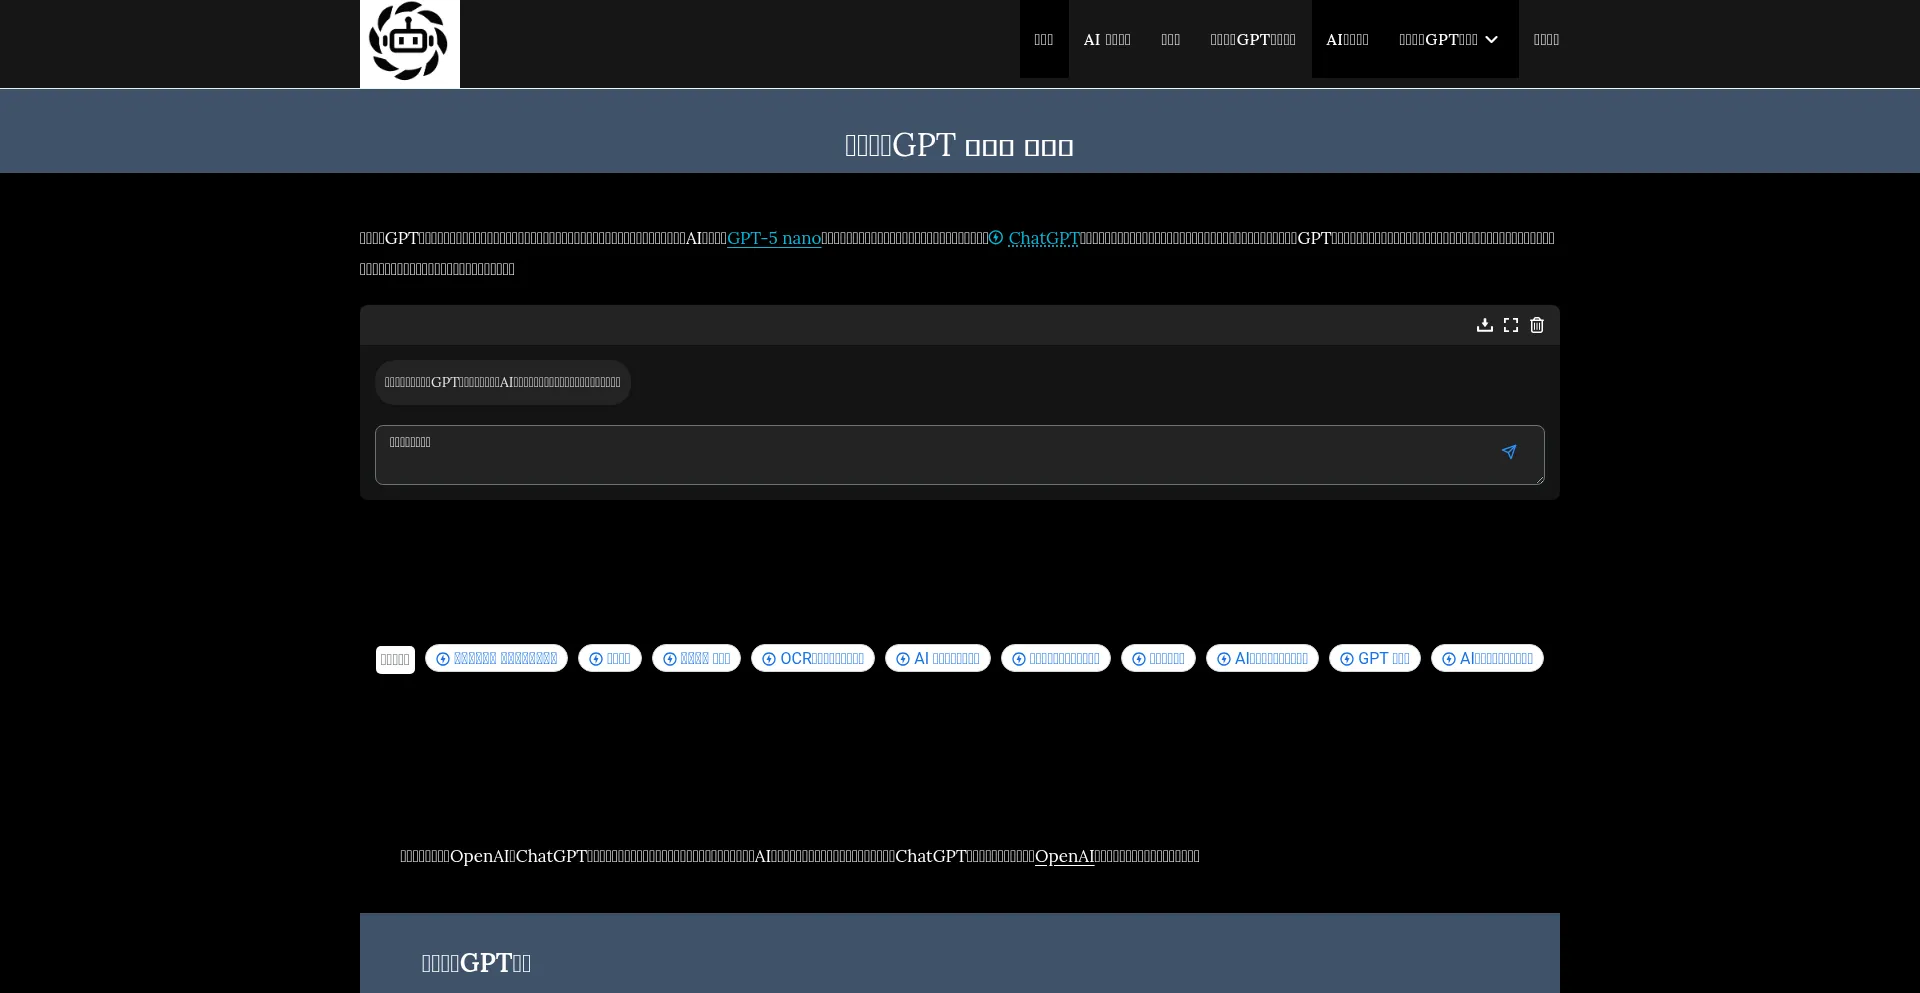This screenshot has height=993, width=1920.
Task: Send message with the paper plane icon
Action: point(1508,452)
